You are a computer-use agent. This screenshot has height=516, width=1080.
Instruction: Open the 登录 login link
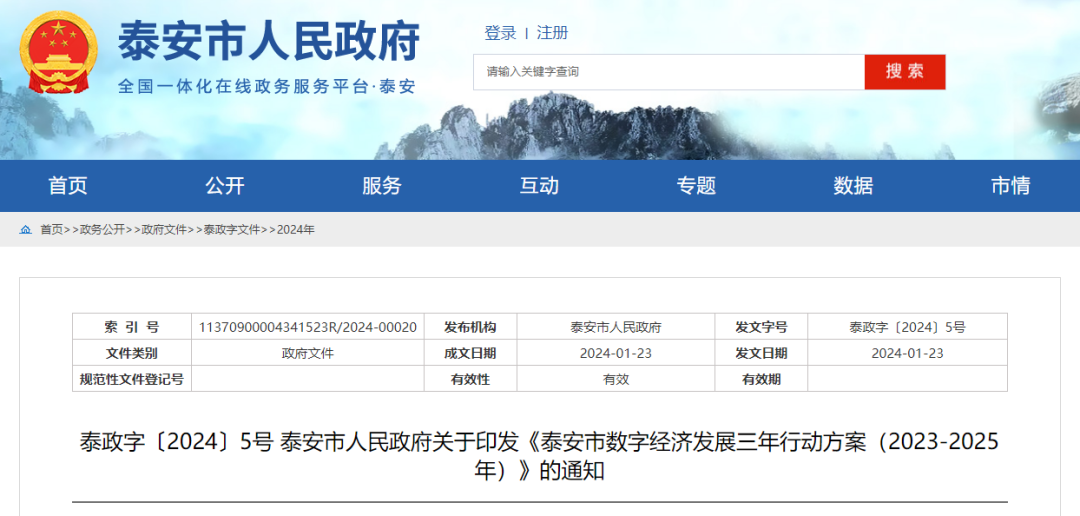pyautogui.click(x=500, y=32)
